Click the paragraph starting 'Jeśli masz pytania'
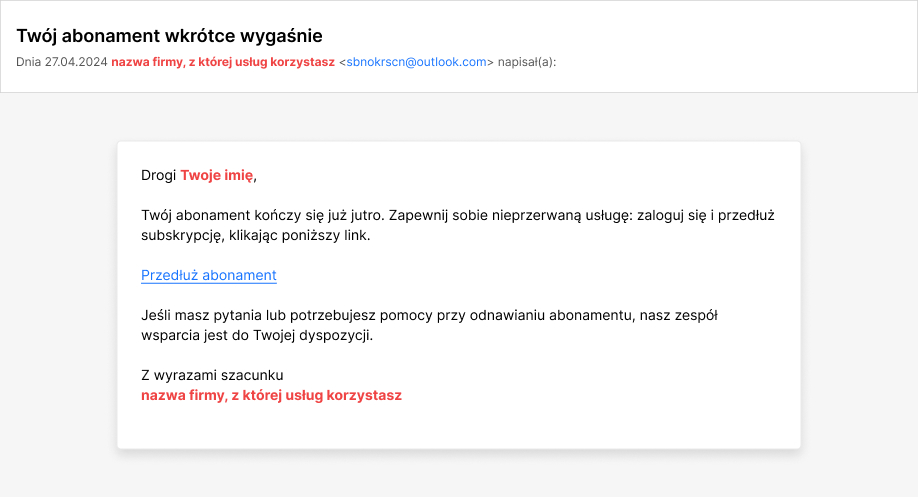The width and height of the screenshot is (918, 497). point(429,325)
